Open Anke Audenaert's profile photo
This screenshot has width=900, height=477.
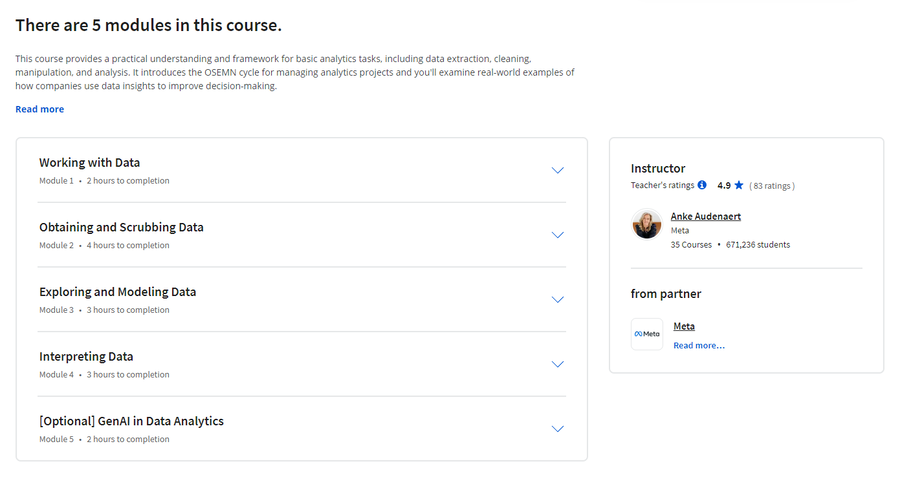pyautogui.click(x=647, y=224)
